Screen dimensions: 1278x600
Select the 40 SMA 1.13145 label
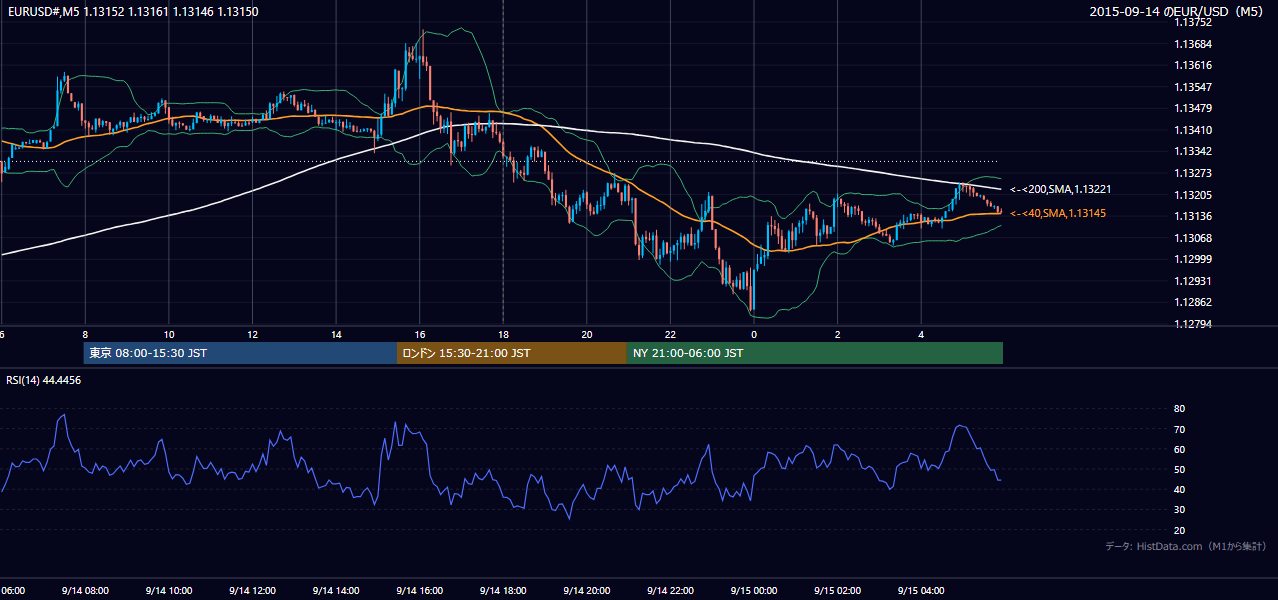point(1058,213)
